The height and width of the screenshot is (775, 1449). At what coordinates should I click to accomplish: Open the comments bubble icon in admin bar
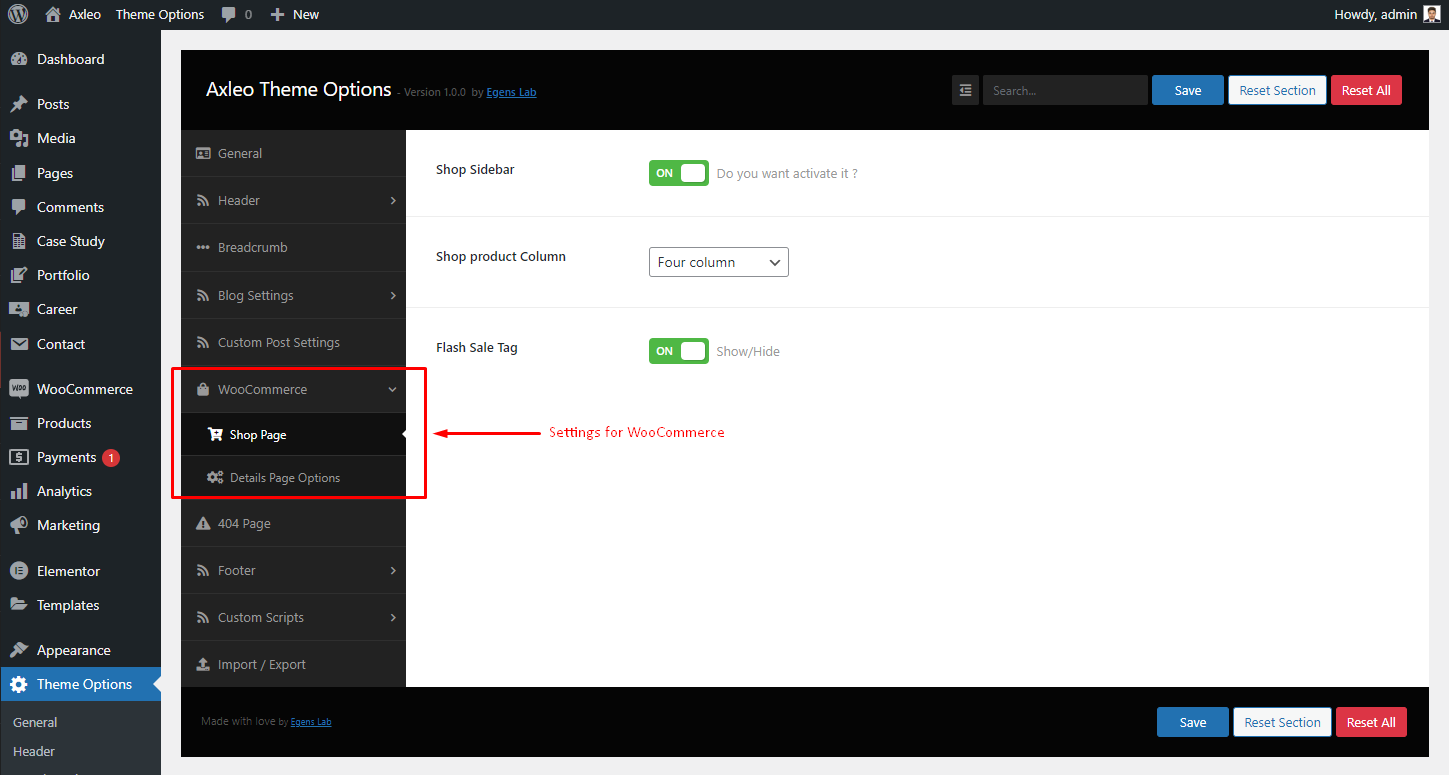click(x=229, y=15)
